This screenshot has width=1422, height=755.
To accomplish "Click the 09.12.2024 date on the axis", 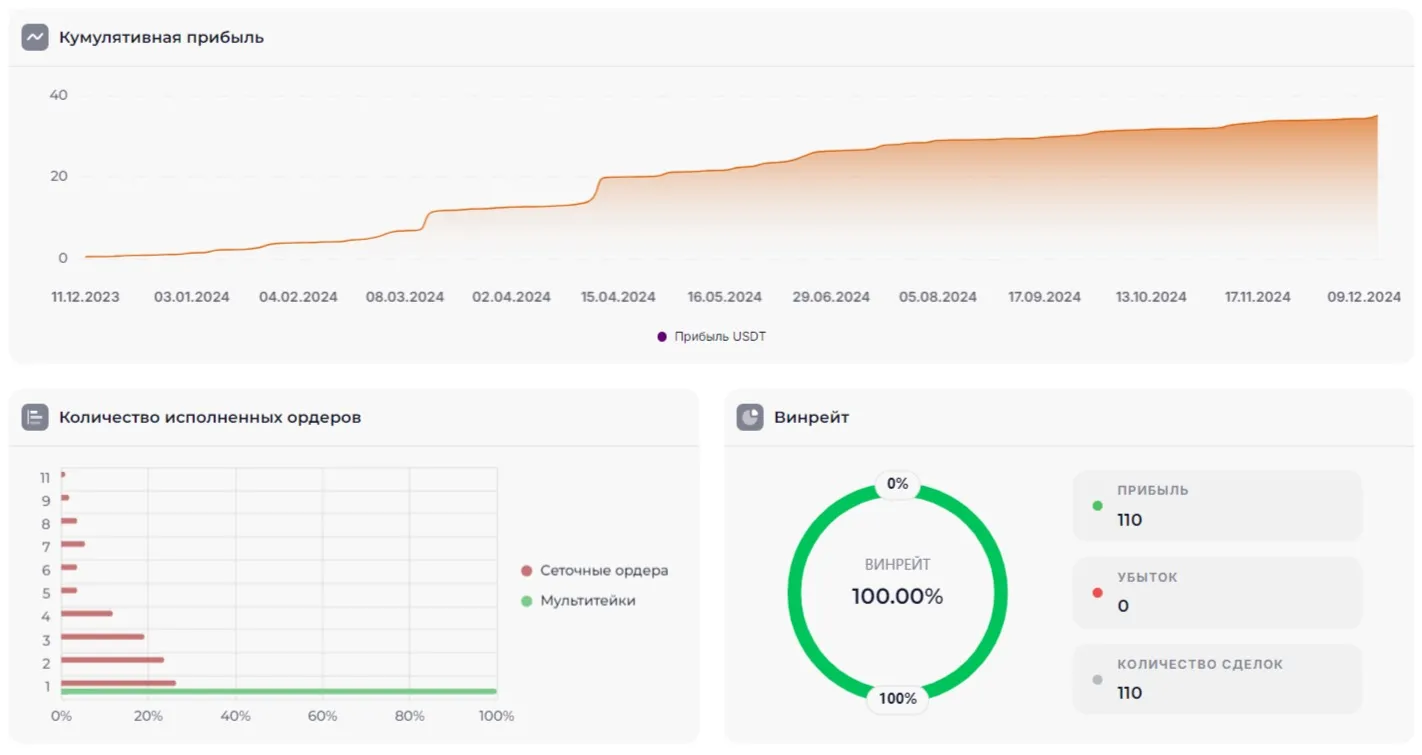I will pos(1364,297).
